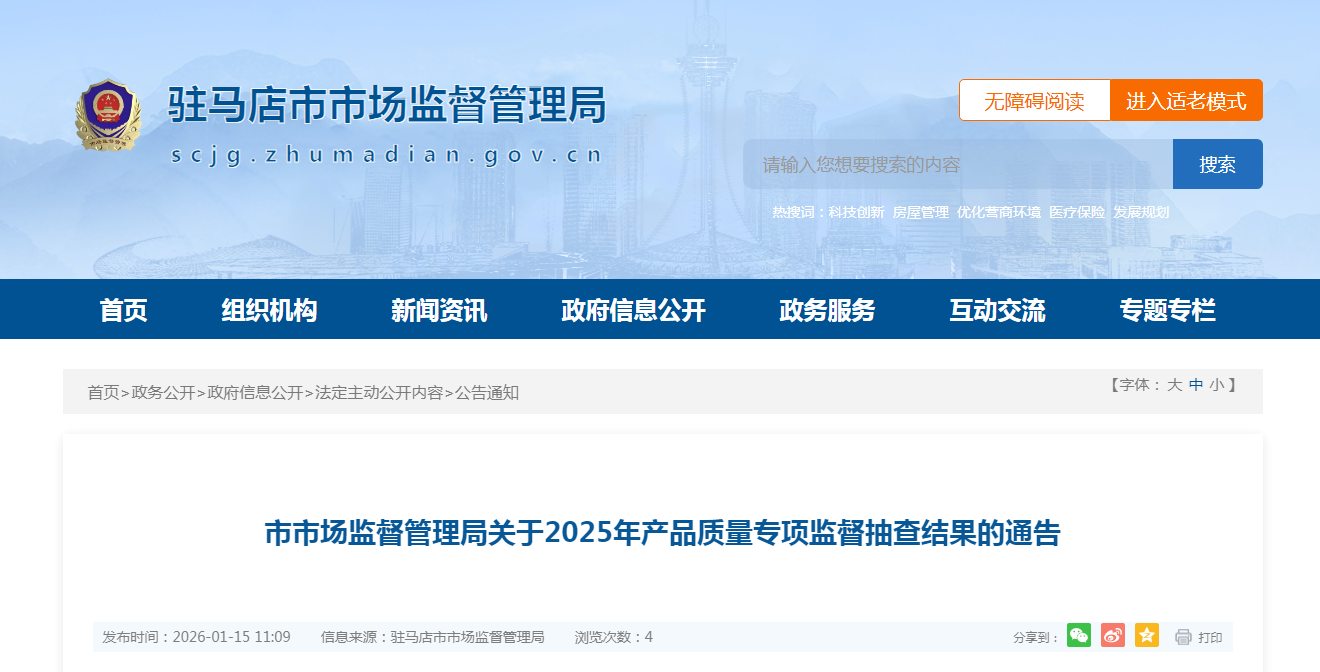Click the national emblem logo
Screen dimensions: 1320x672
108,115
